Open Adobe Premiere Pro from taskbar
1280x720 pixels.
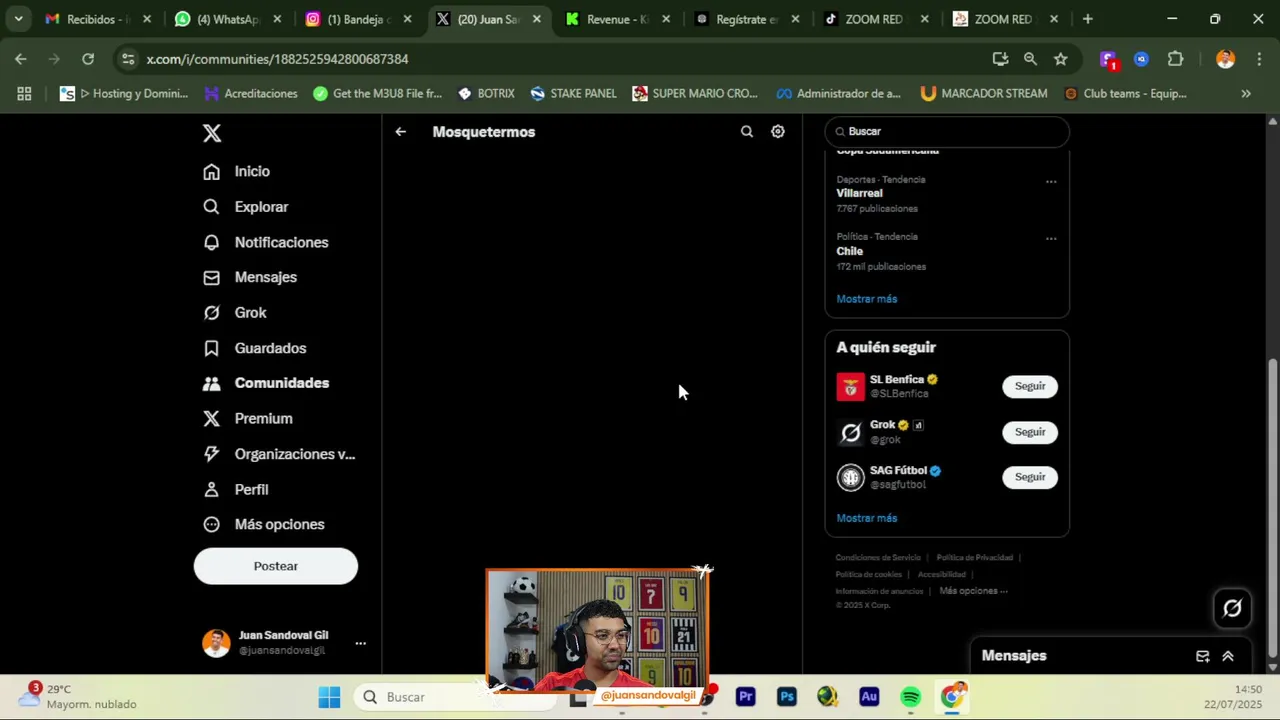745,697
